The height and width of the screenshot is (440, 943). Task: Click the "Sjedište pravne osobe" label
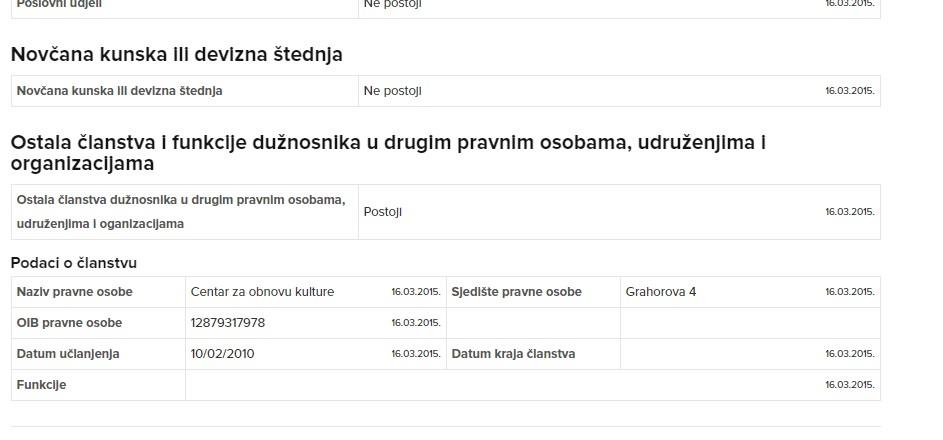tap(516, 292)
